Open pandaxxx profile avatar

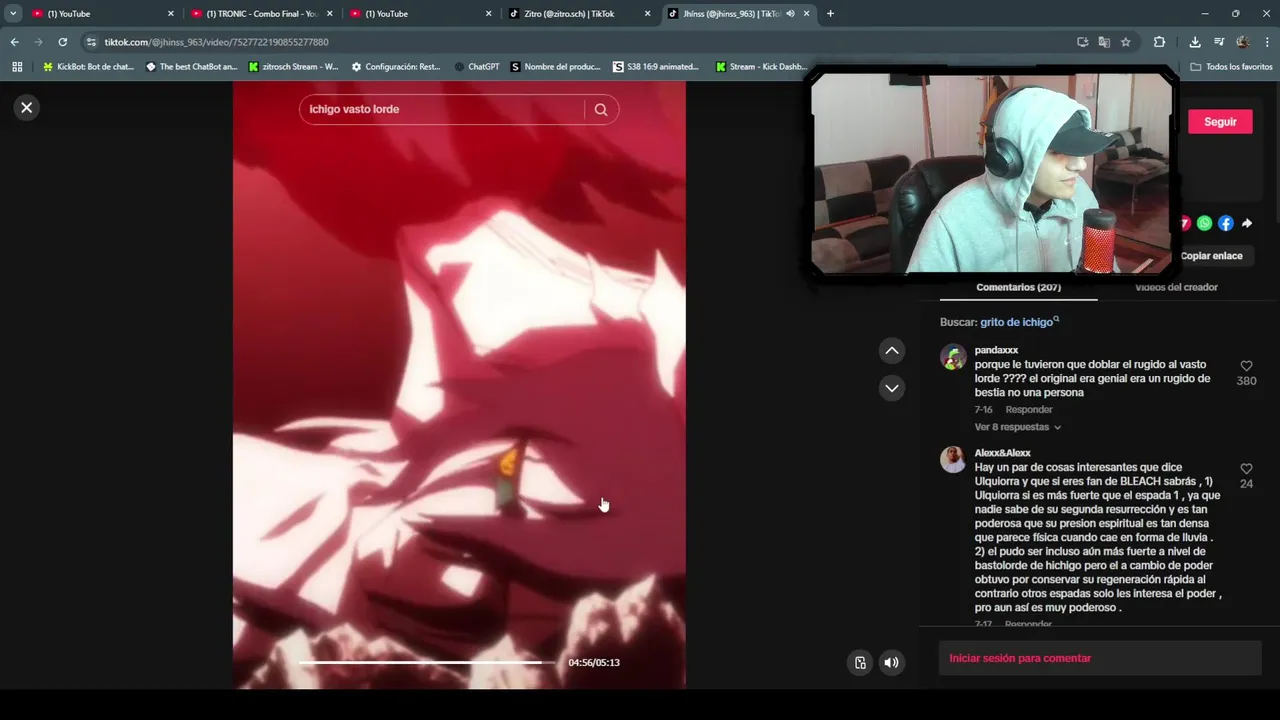[x=953, y=357]
